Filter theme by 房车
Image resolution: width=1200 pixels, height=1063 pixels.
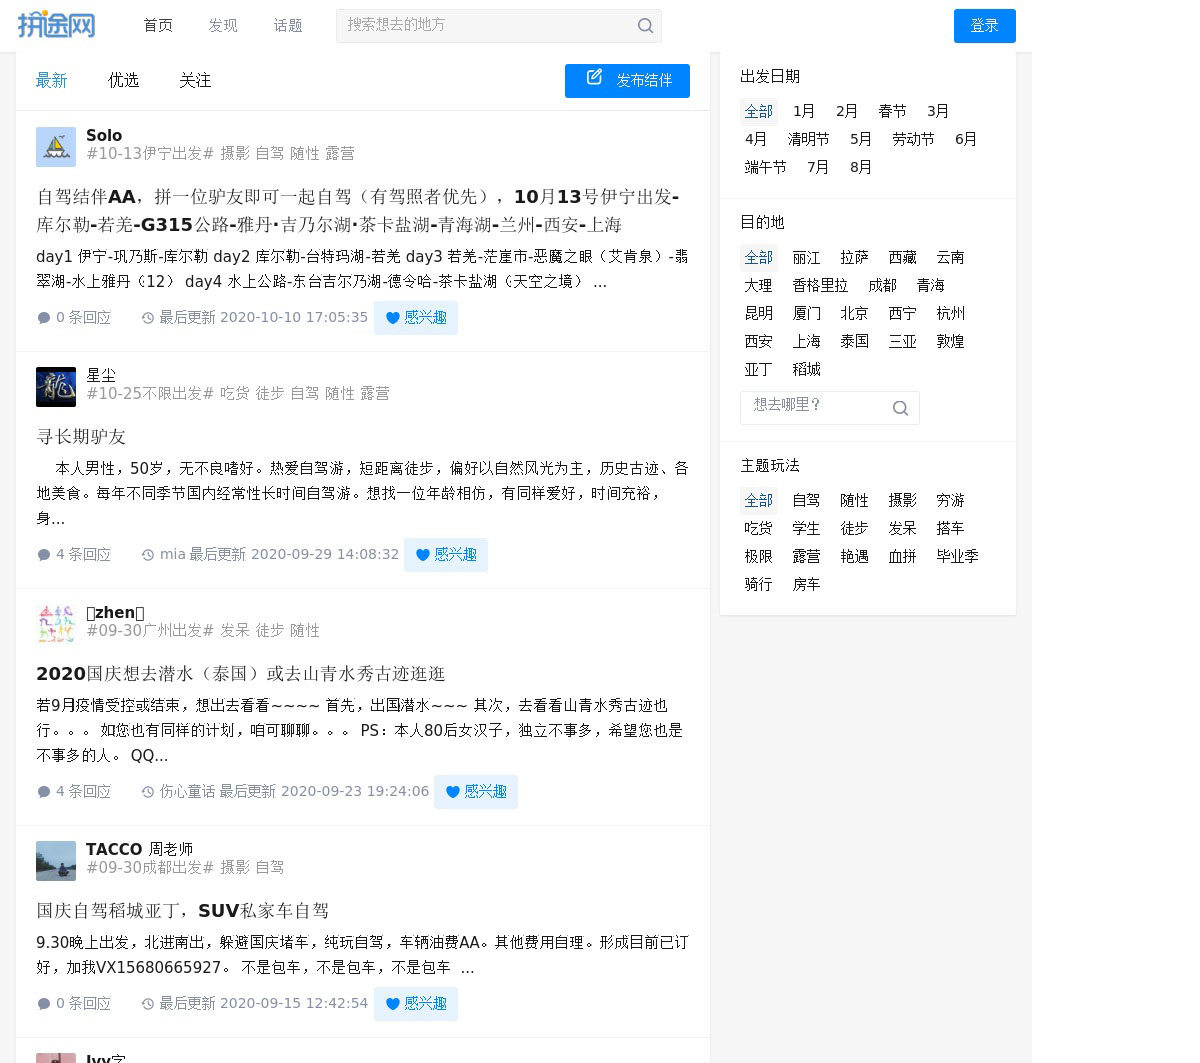[x=807, y=585]
